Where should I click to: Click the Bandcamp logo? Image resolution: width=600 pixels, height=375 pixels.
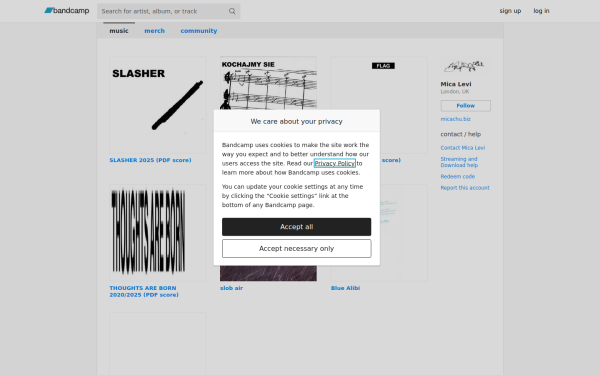pyautogui.click(x=67, y=11)
